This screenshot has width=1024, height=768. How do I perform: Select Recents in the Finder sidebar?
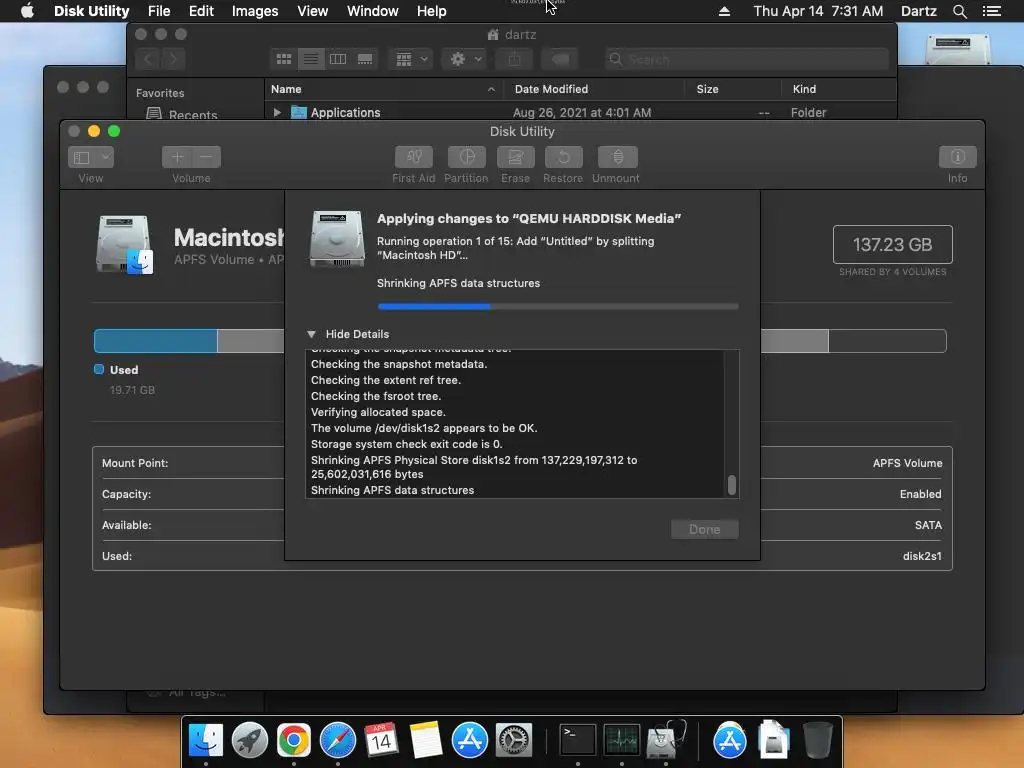point(182,114)
